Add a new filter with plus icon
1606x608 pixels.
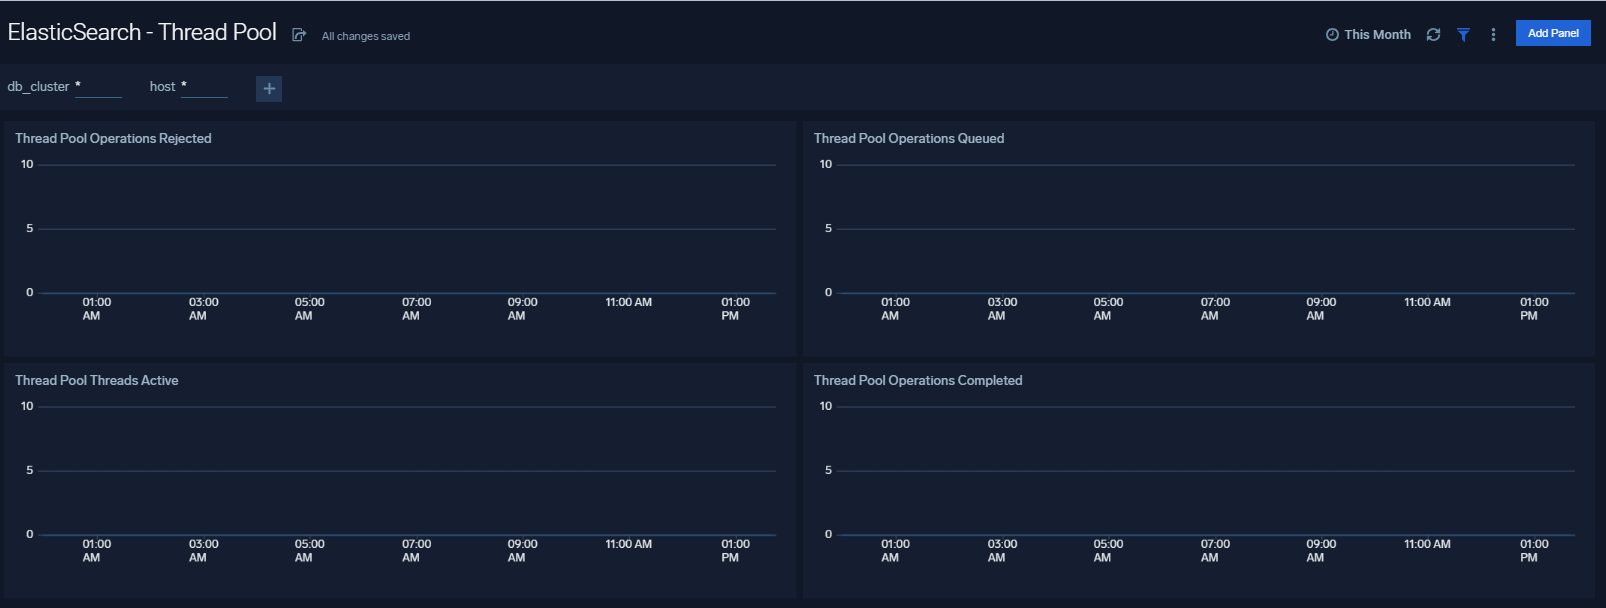point(269,88)
